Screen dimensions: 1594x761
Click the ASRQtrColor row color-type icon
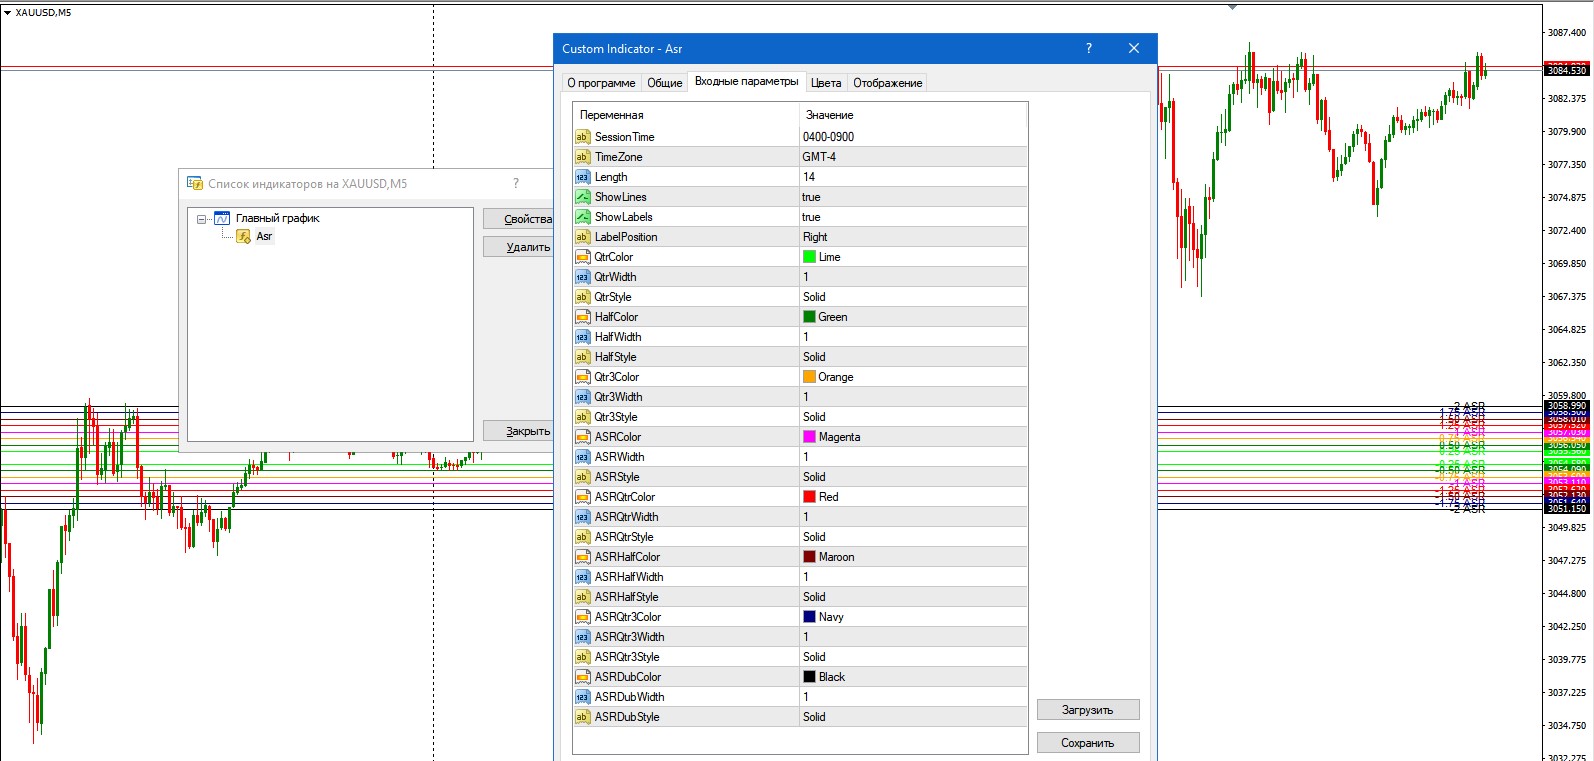[x=582, y=497]
